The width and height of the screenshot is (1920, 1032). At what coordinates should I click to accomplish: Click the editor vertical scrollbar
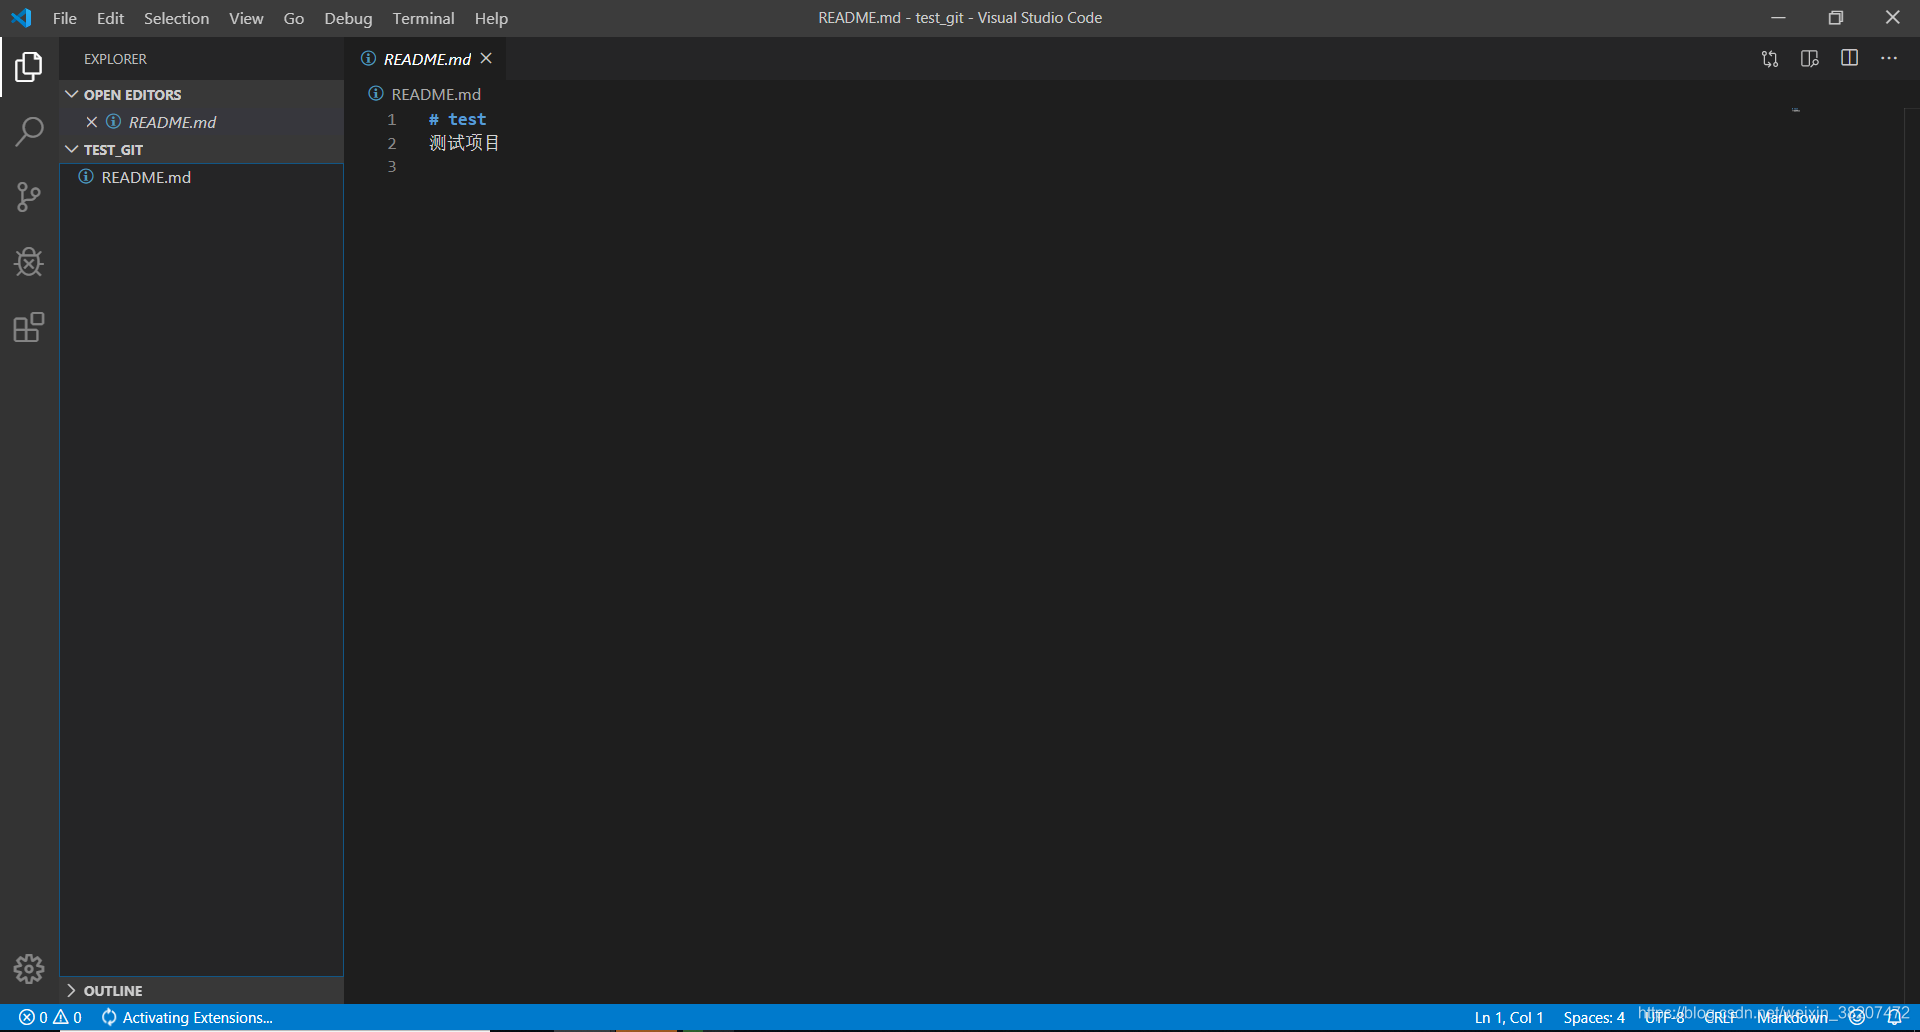pos(1912,555)
